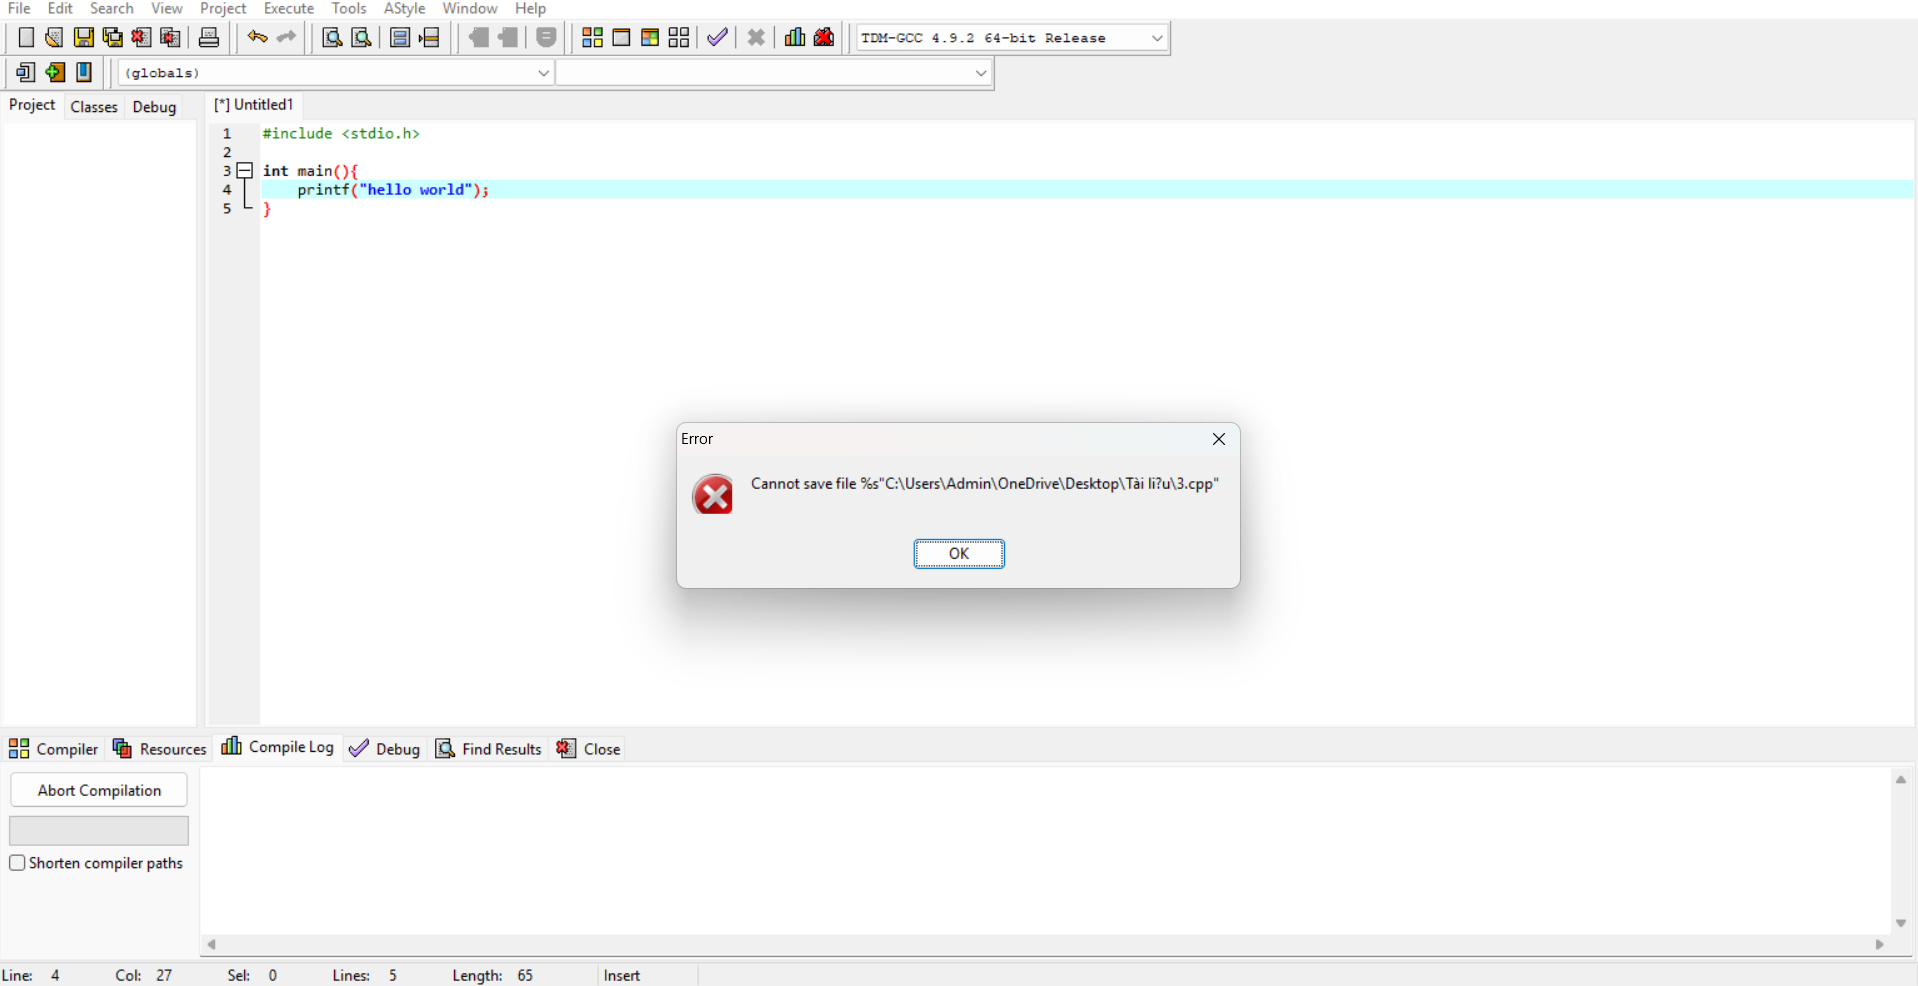
Task: Collapse the main() code fold marker
Action: click(x=244, y=171)
